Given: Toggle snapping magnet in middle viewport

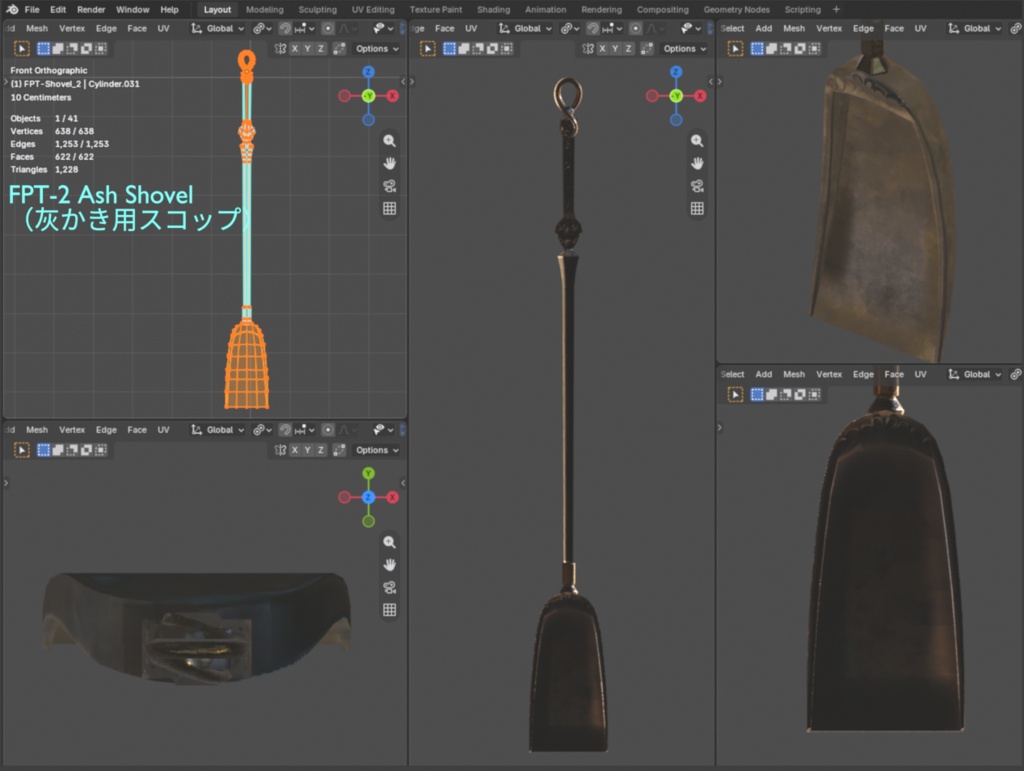Looking at the screenshot, I should coord(592,29).
